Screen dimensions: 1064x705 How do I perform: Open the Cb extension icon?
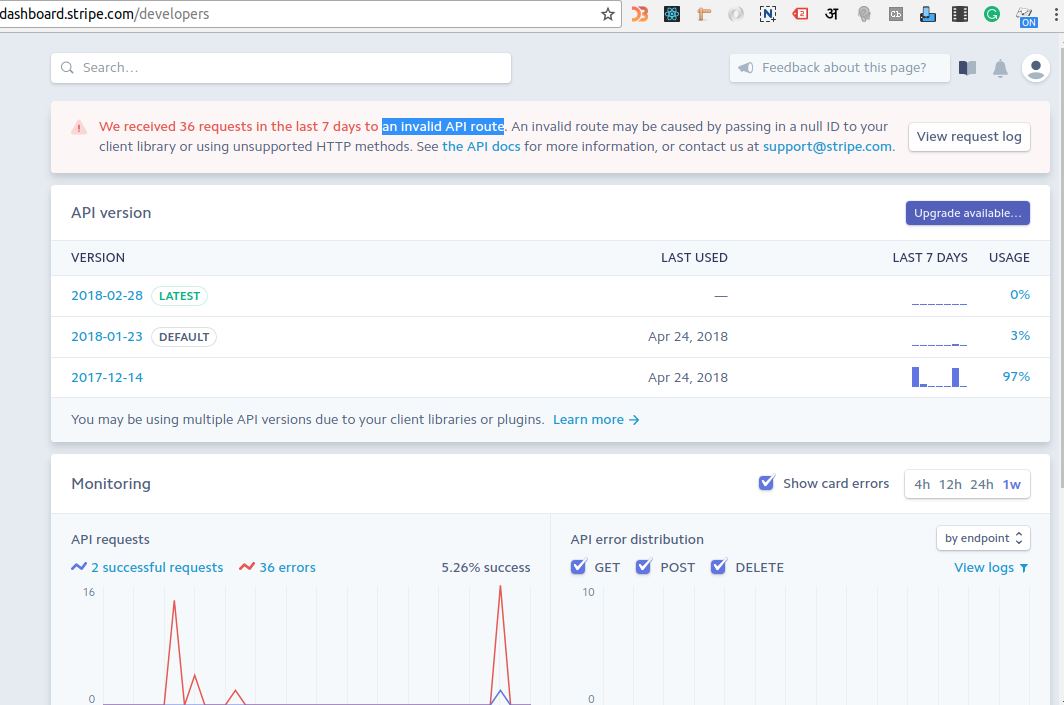pyautogui.click(x=896, y=14)
